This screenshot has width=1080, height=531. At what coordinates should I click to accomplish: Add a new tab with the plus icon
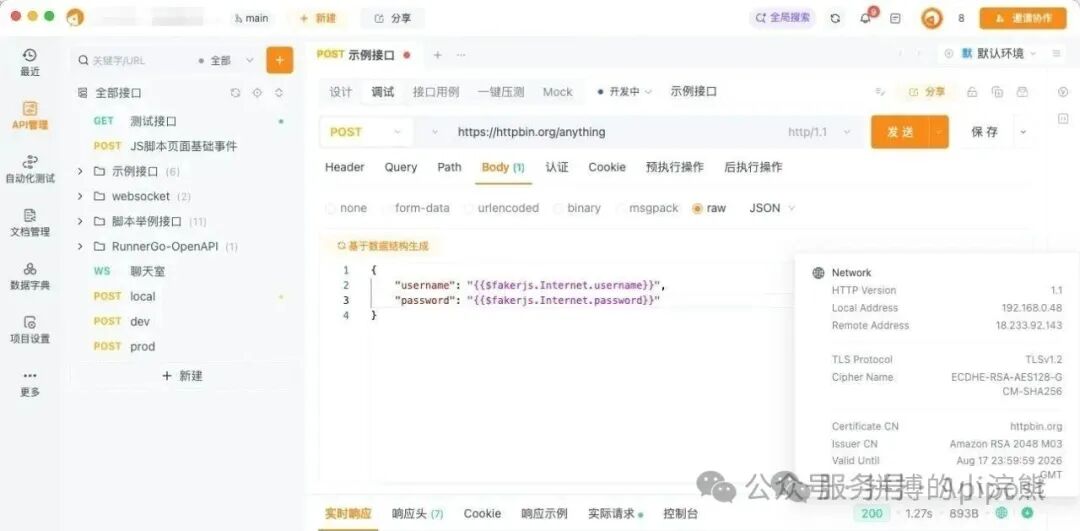437,55
